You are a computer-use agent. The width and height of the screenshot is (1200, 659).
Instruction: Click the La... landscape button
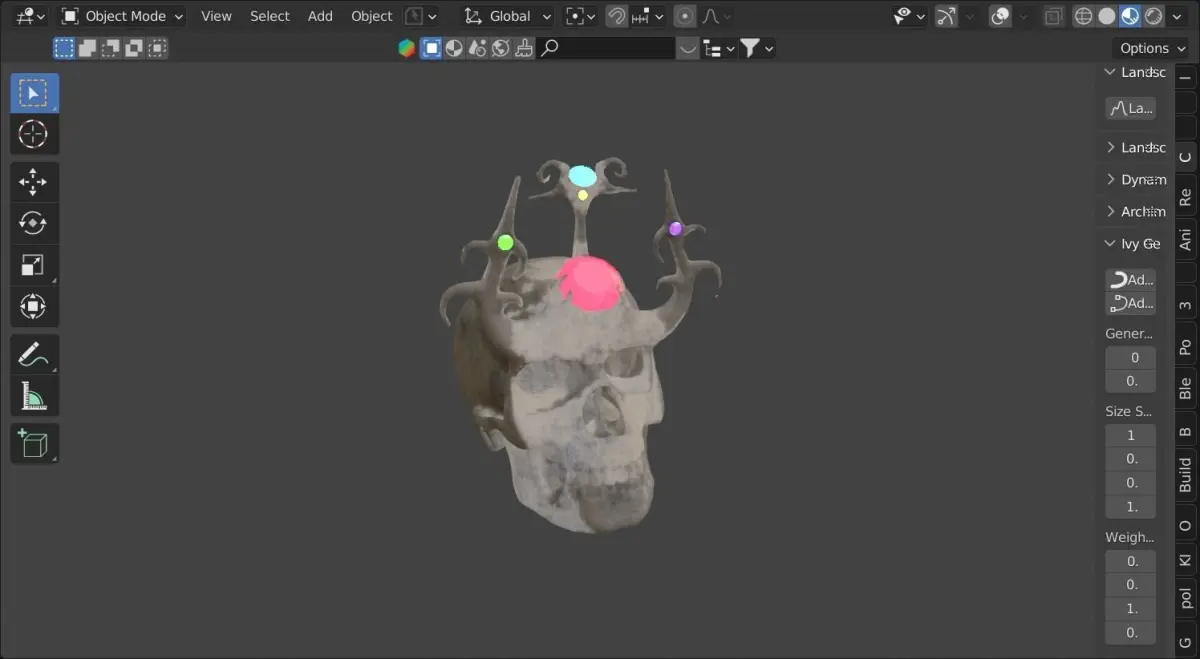(1131, 108)
